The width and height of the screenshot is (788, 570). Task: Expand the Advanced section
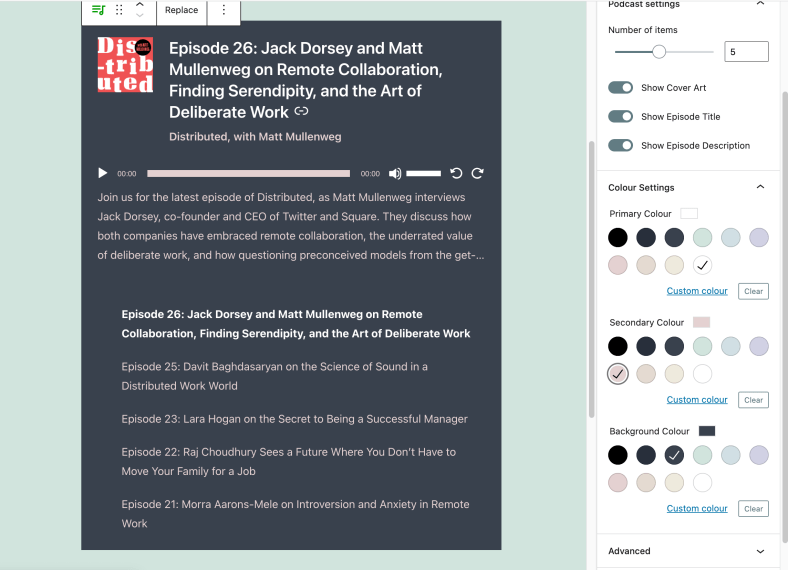pyautogui.click(x=760, y=551)
